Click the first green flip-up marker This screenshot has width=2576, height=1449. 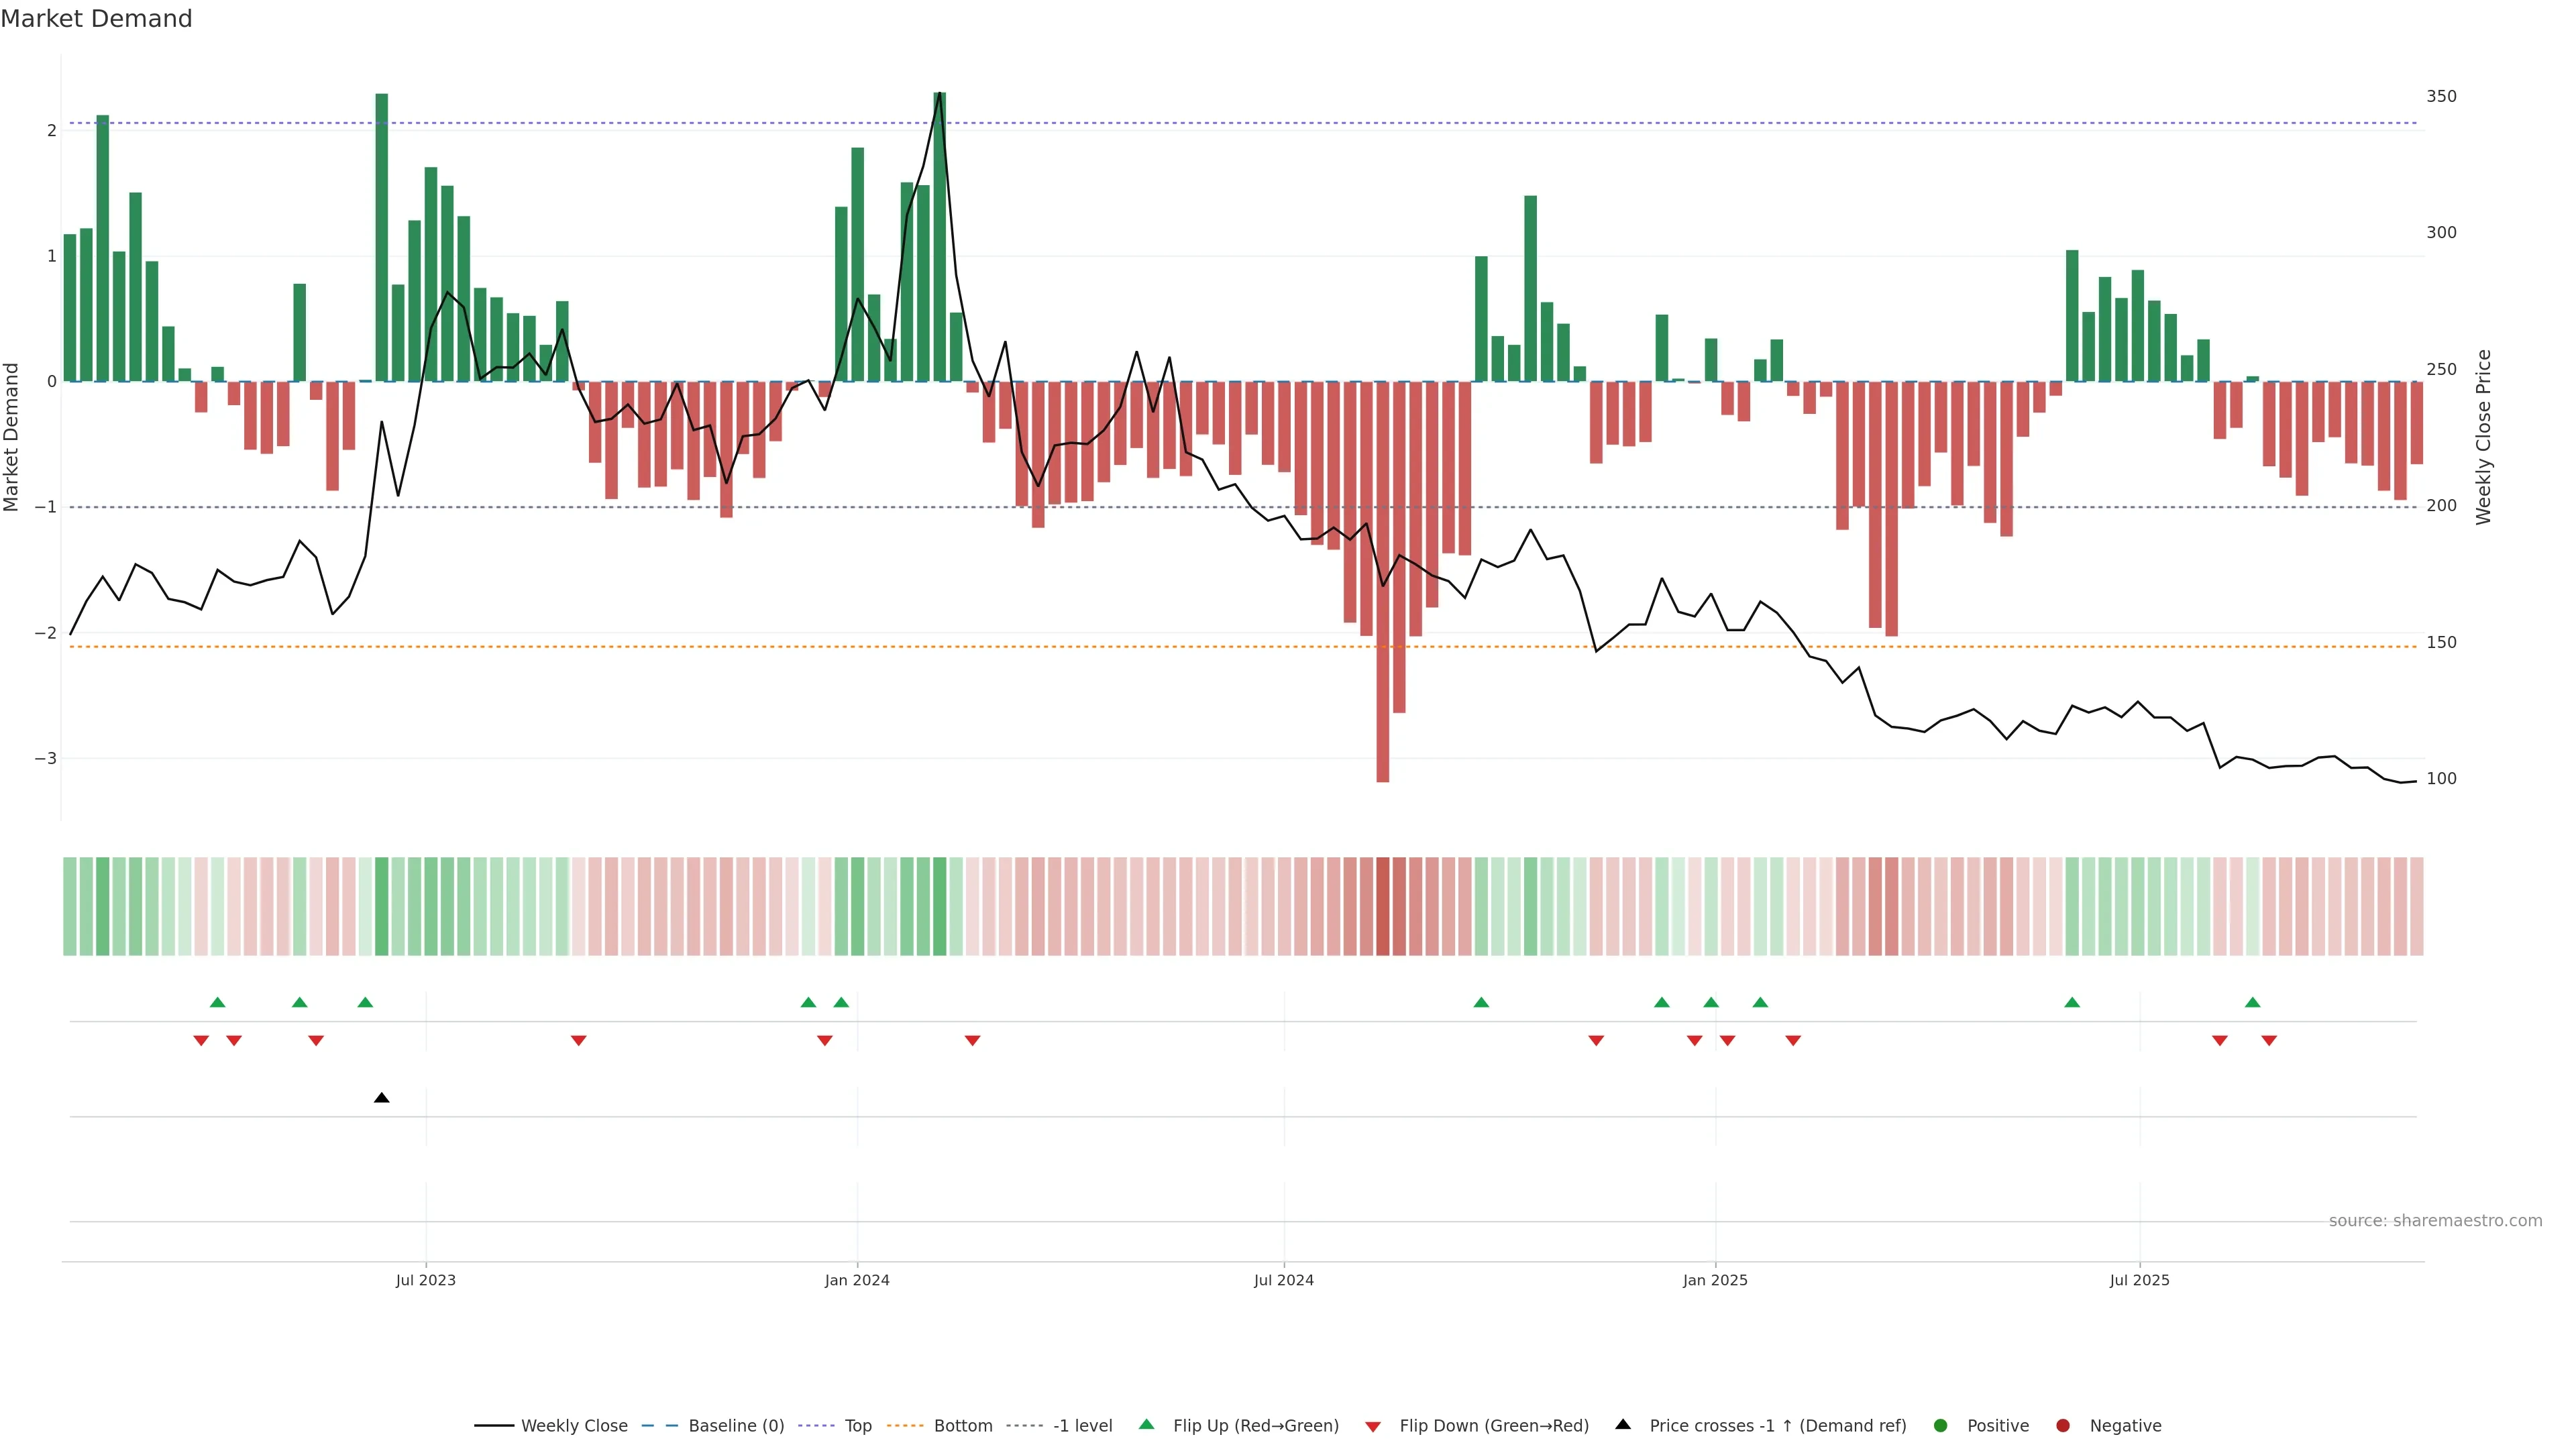pyautogui.click(x=217, y=1002)
